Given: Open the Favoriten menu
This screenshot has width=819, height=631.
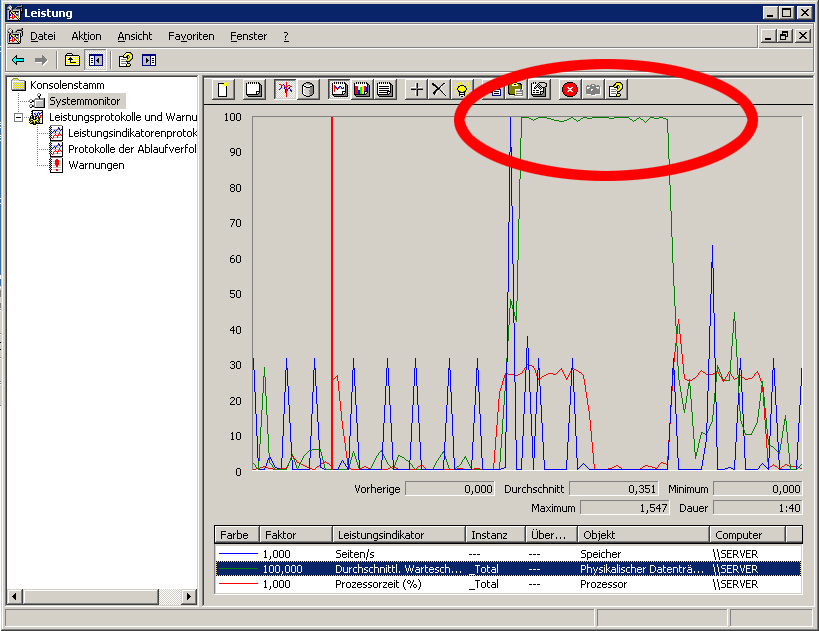Looking at the screenshot, I should click(191, 36).
